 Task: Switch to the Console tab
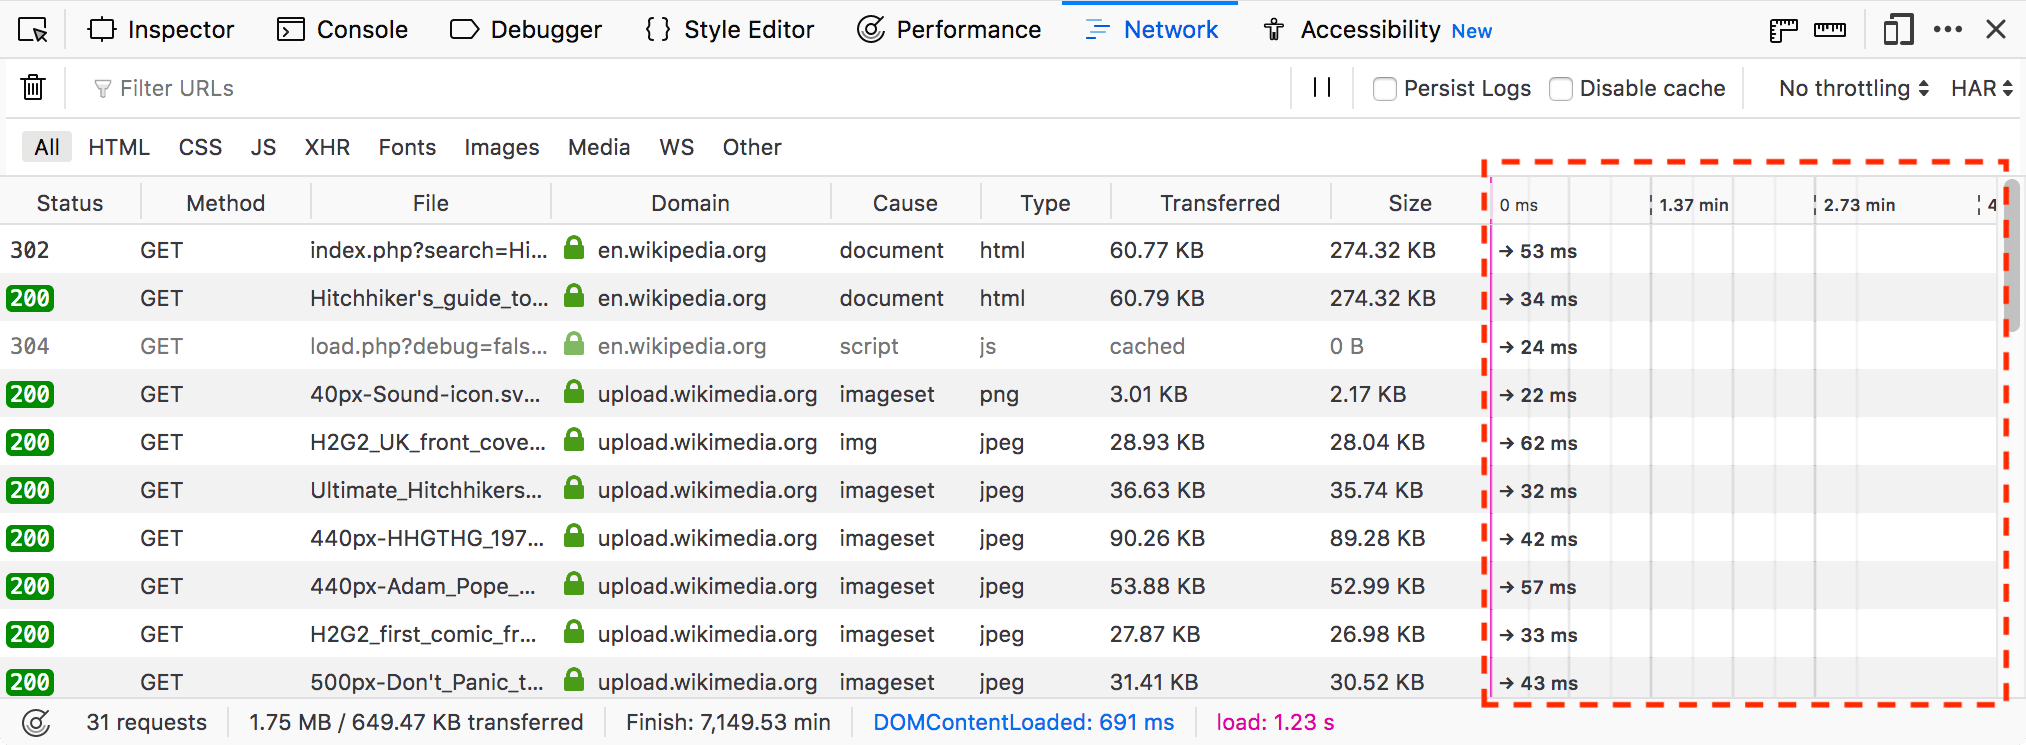pos(342,30)
